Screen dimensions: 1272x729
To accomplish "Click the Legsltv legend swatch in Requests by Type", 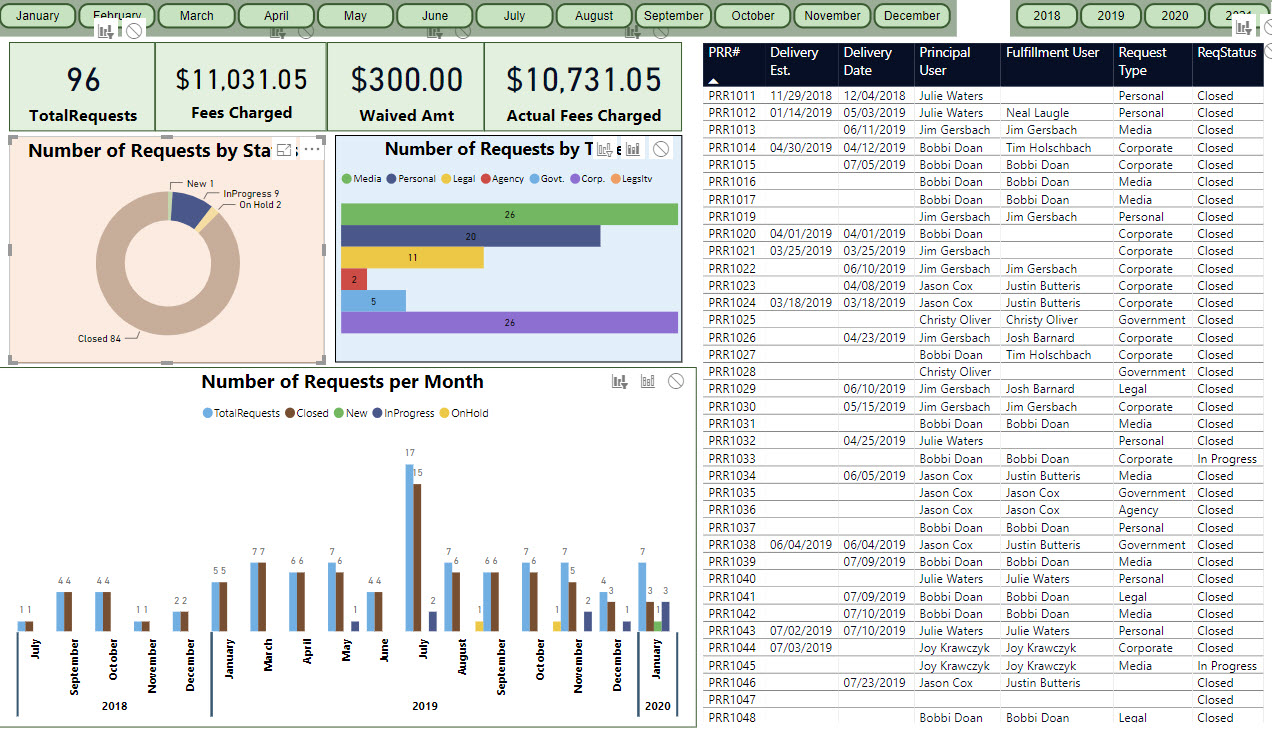I will (615, 179).
